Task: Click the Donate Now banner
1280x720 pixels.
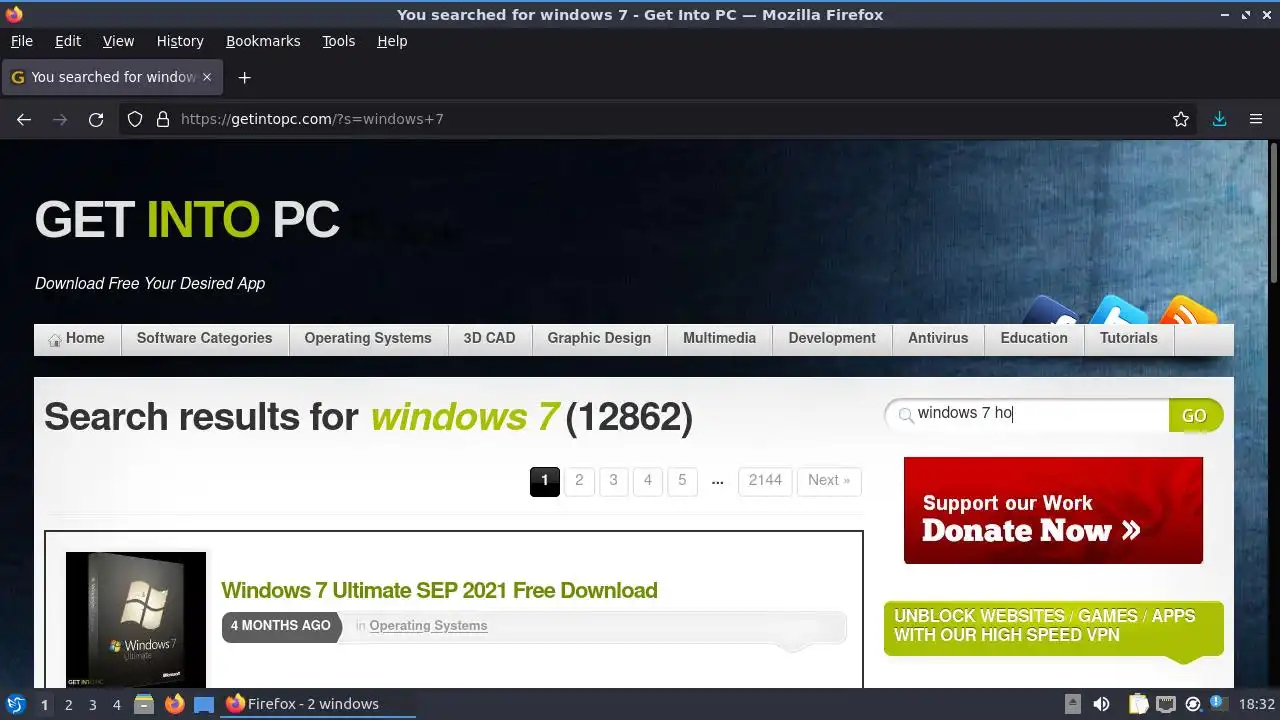Action: (x=1053, y=511)
